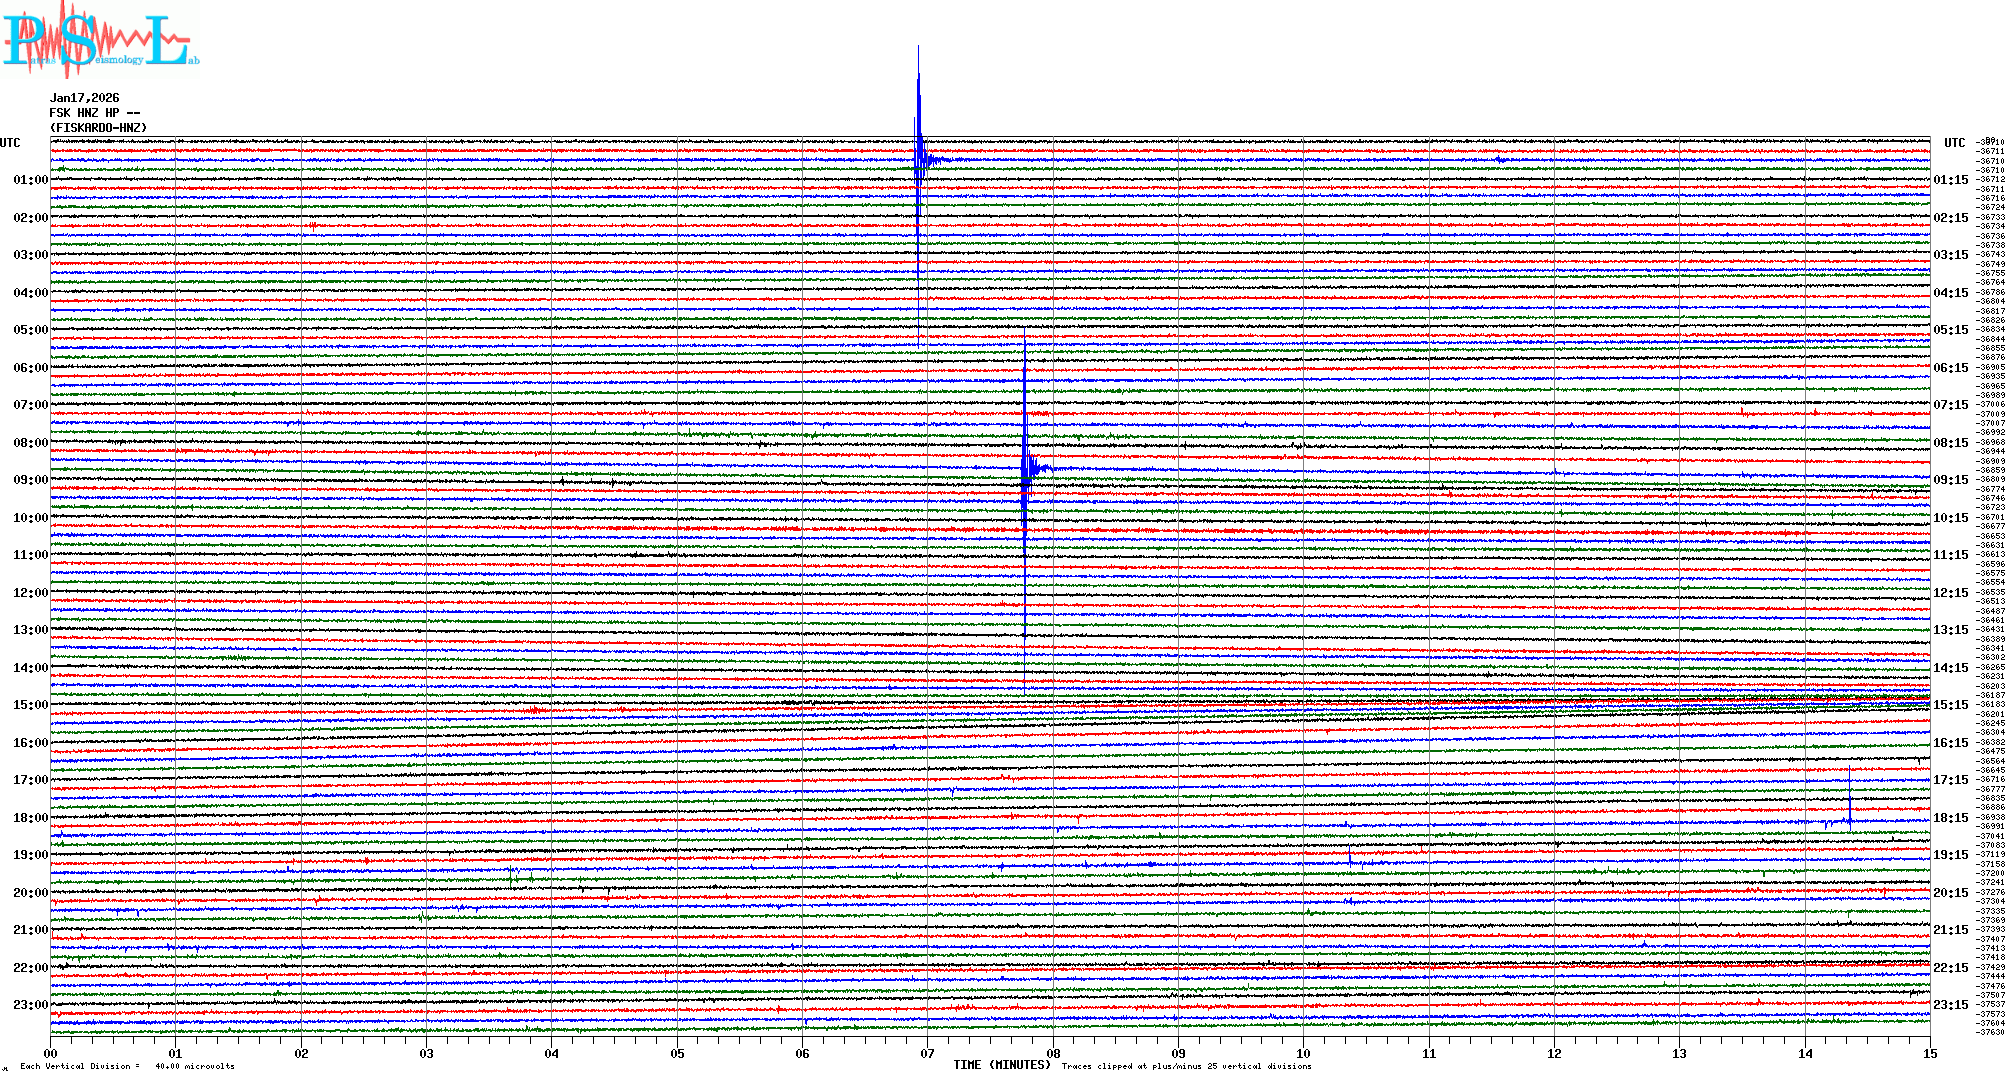This screenshot has width=2010, height=1080.
Task: Click the Traces clipped footnote text
Action: 1186,1066
